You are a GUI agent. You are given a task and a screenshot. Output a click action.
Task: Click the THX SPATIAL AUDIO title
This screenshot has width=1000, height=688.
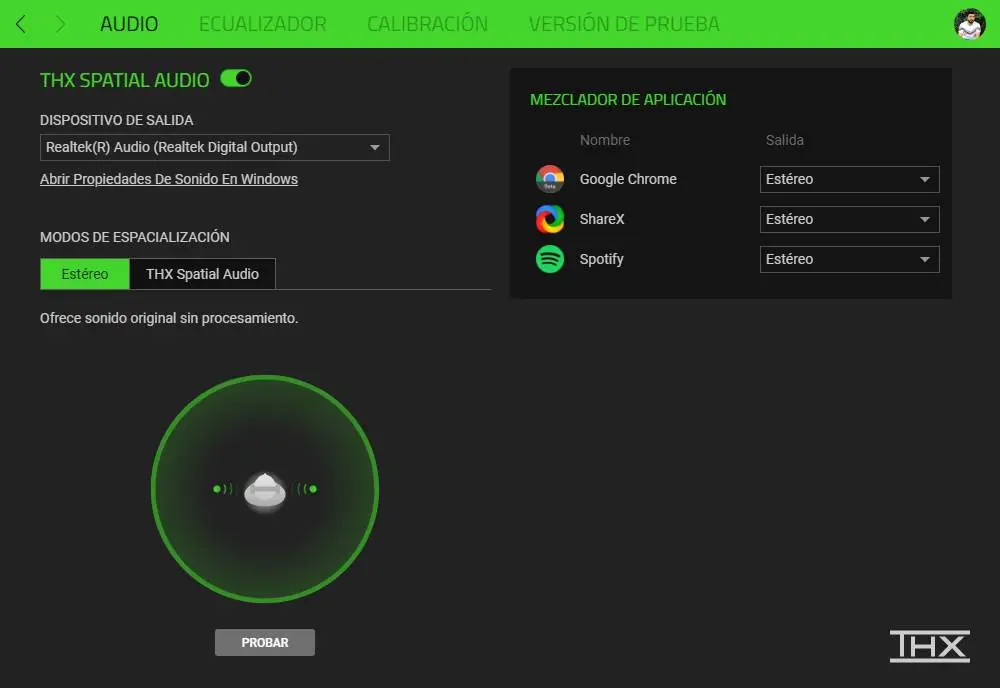point(124,80)
